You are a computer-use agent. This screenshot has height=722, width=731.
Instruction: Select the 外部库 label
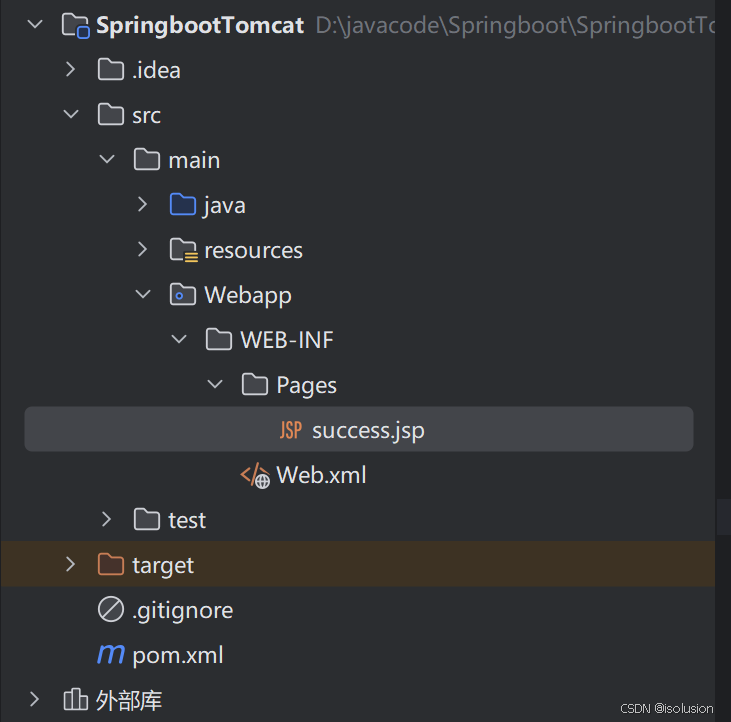tap(129, 700)
